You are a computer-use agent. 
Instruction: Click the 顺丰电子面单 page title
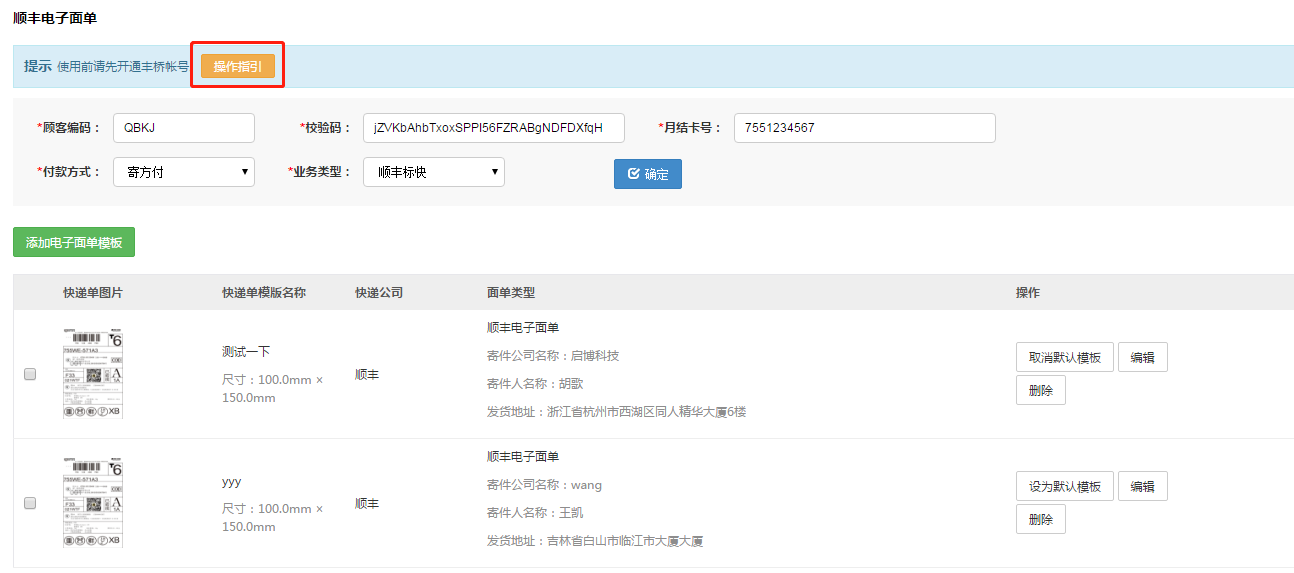pos(55,18)
